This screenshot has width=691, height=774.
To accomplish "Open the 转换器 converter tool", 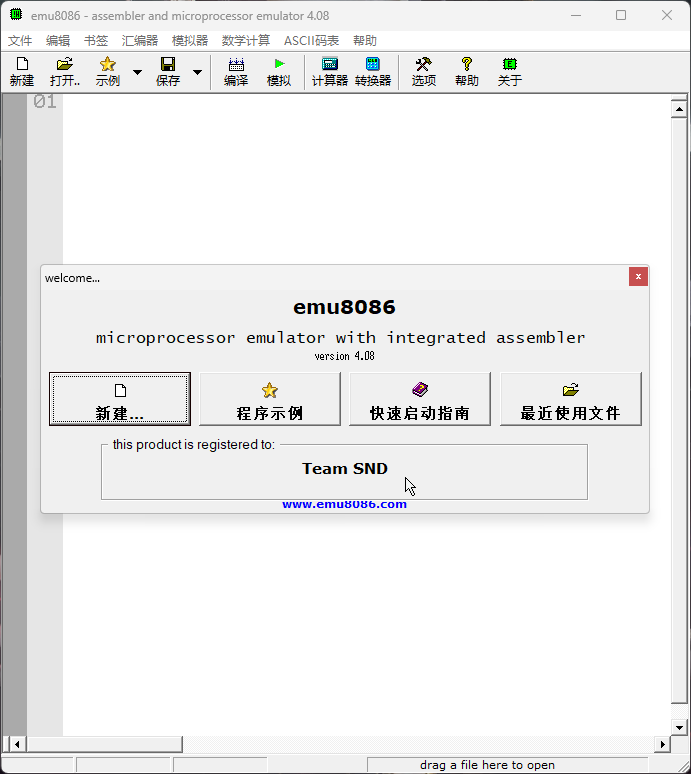I will tap(373, 72).
